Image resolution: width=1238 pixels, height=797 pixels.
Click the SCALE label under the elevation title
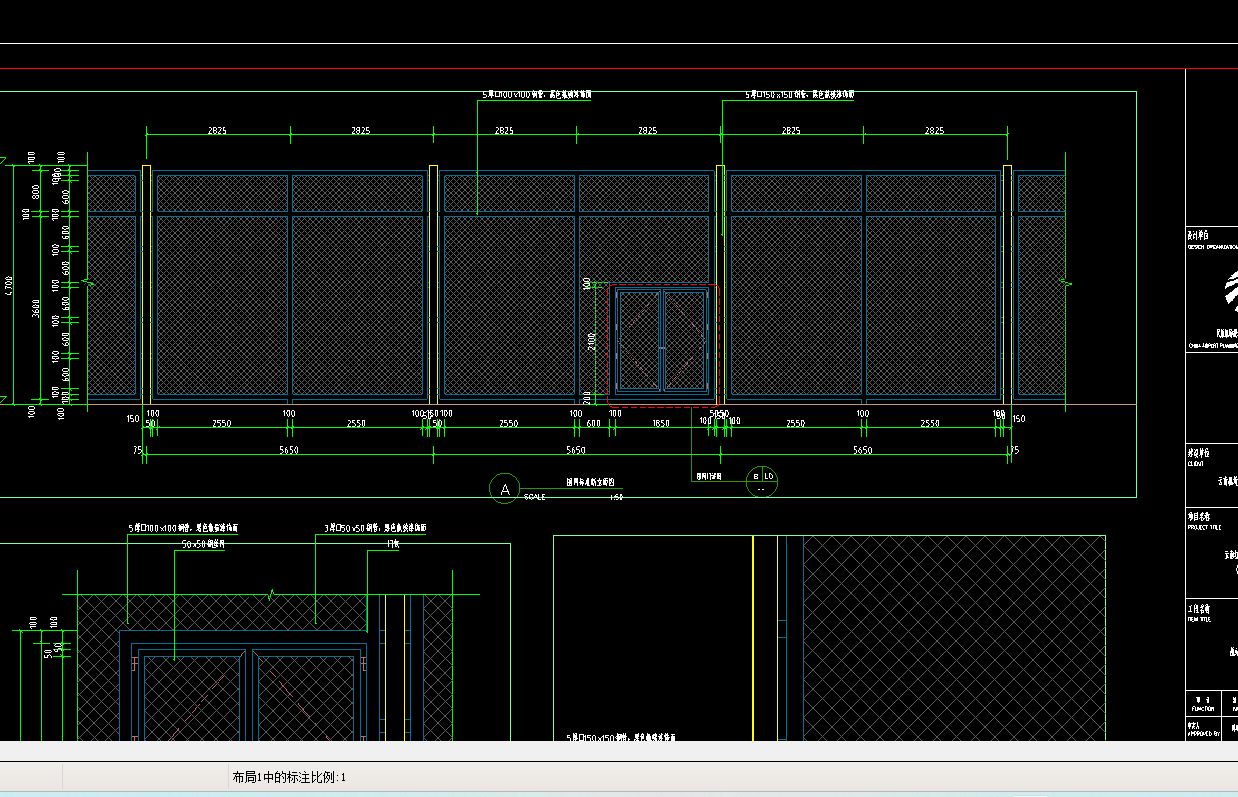click(x=535, y=497)
